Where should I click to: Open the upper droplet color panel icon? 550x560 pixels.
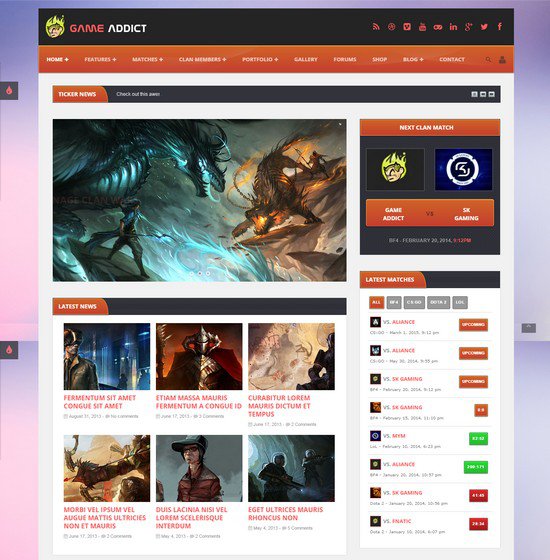(9, 91)
